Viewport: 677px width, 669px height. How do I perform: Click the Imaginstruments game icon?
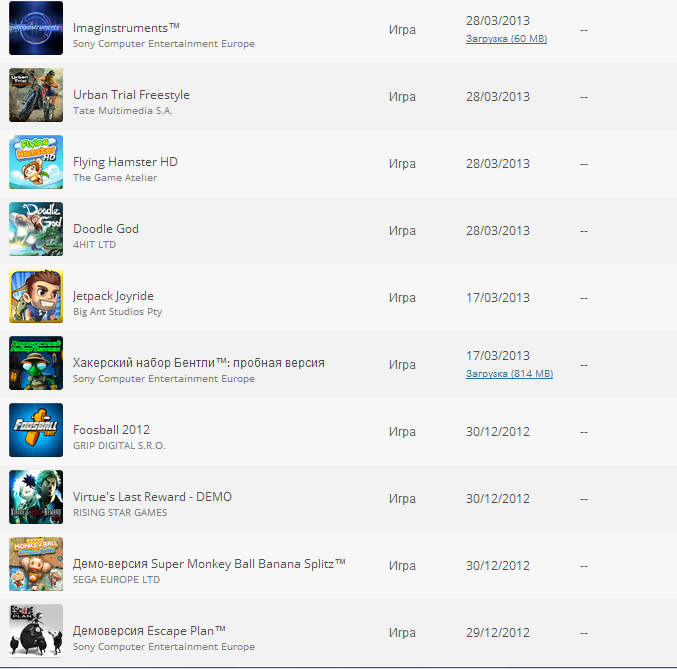click(x=36, y=28)
